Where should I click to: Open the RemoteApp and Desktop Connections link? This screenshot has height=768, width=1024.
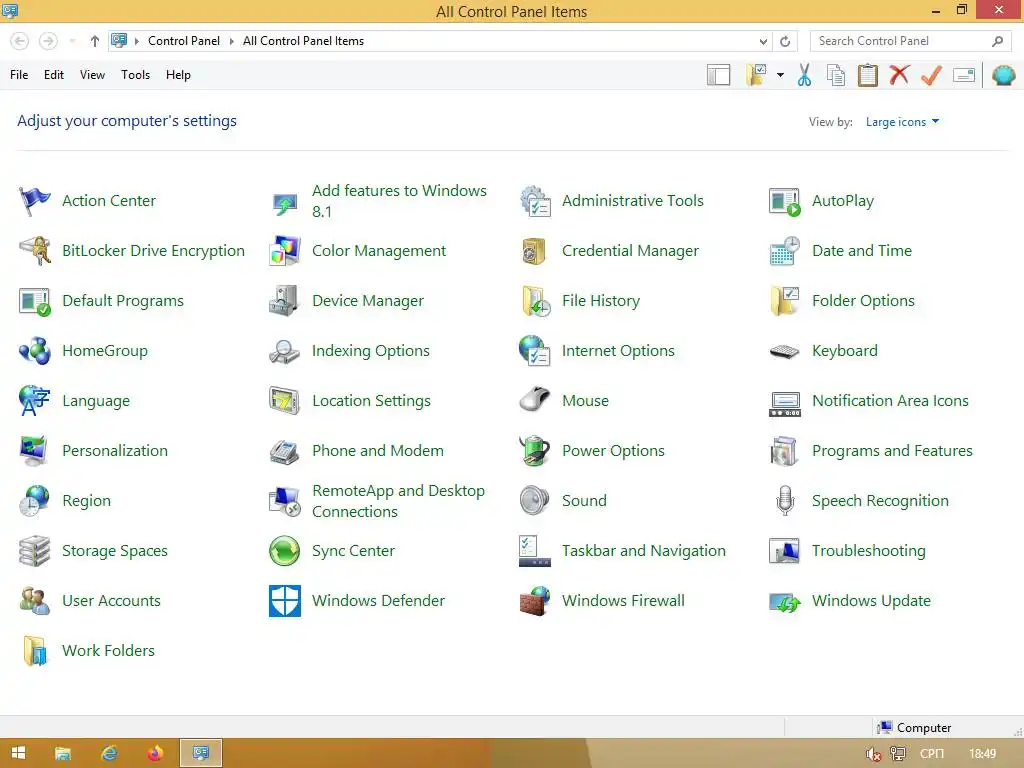tap(398, 501)
